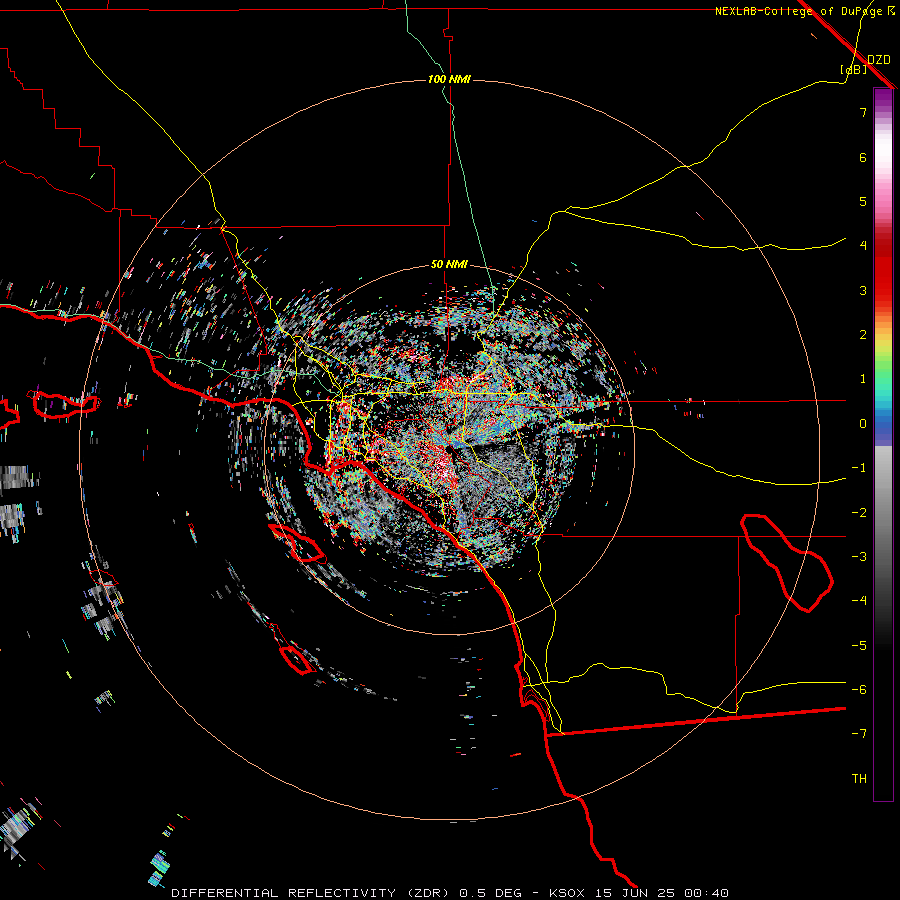The height and width of the screenshot is (900, 900).
Task: Click the 100 NMI range ring label
Action: (x=449, y=79)
